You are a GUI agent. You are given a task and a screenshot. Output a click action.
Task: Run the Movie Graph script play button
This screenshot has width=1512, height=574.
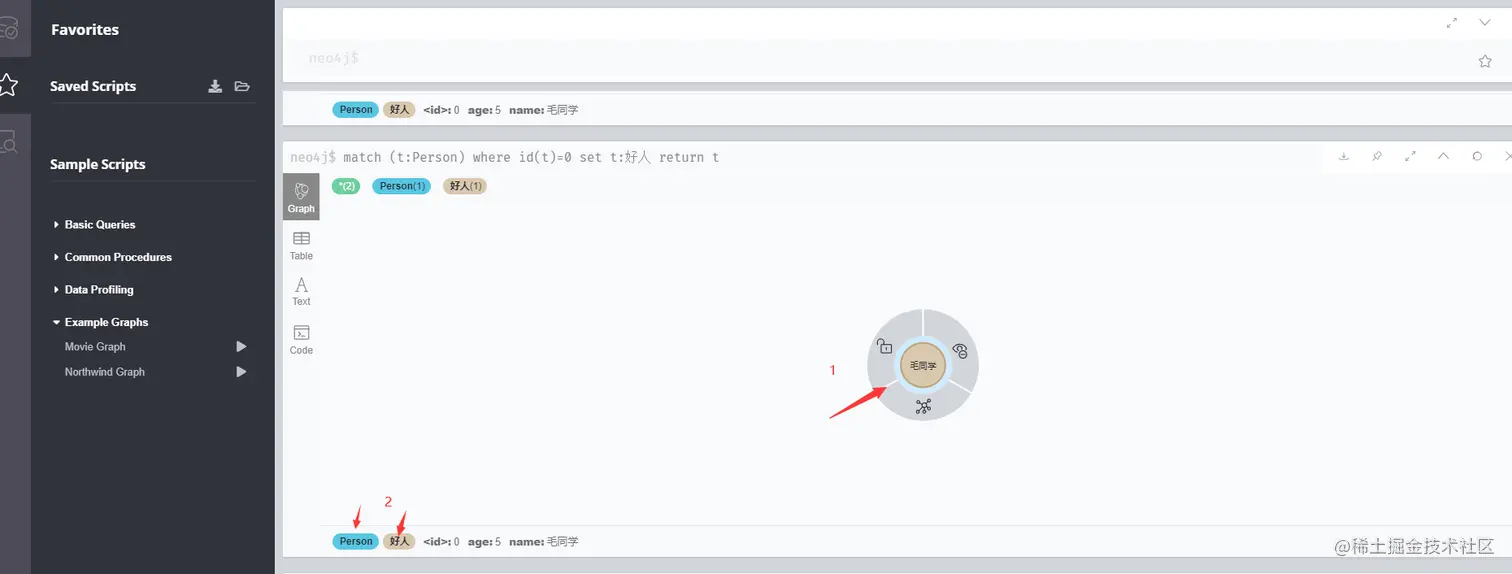pyautogui.click(x=241, y=347)
